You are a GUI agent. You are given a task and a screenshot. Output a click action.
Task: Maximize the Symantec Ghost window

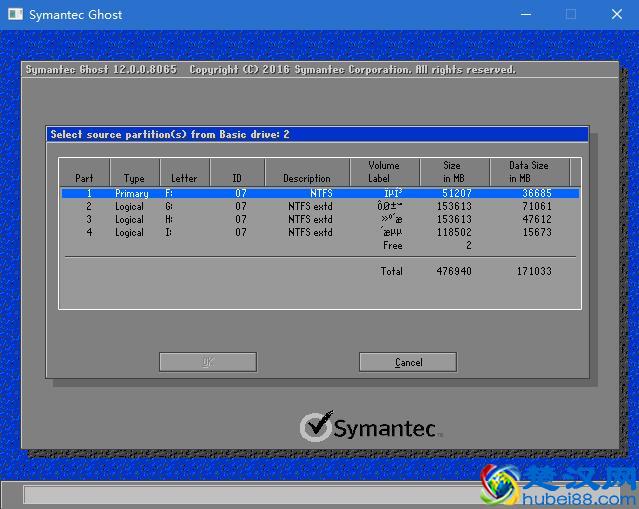pyautogui.click(x=571, y=14)
